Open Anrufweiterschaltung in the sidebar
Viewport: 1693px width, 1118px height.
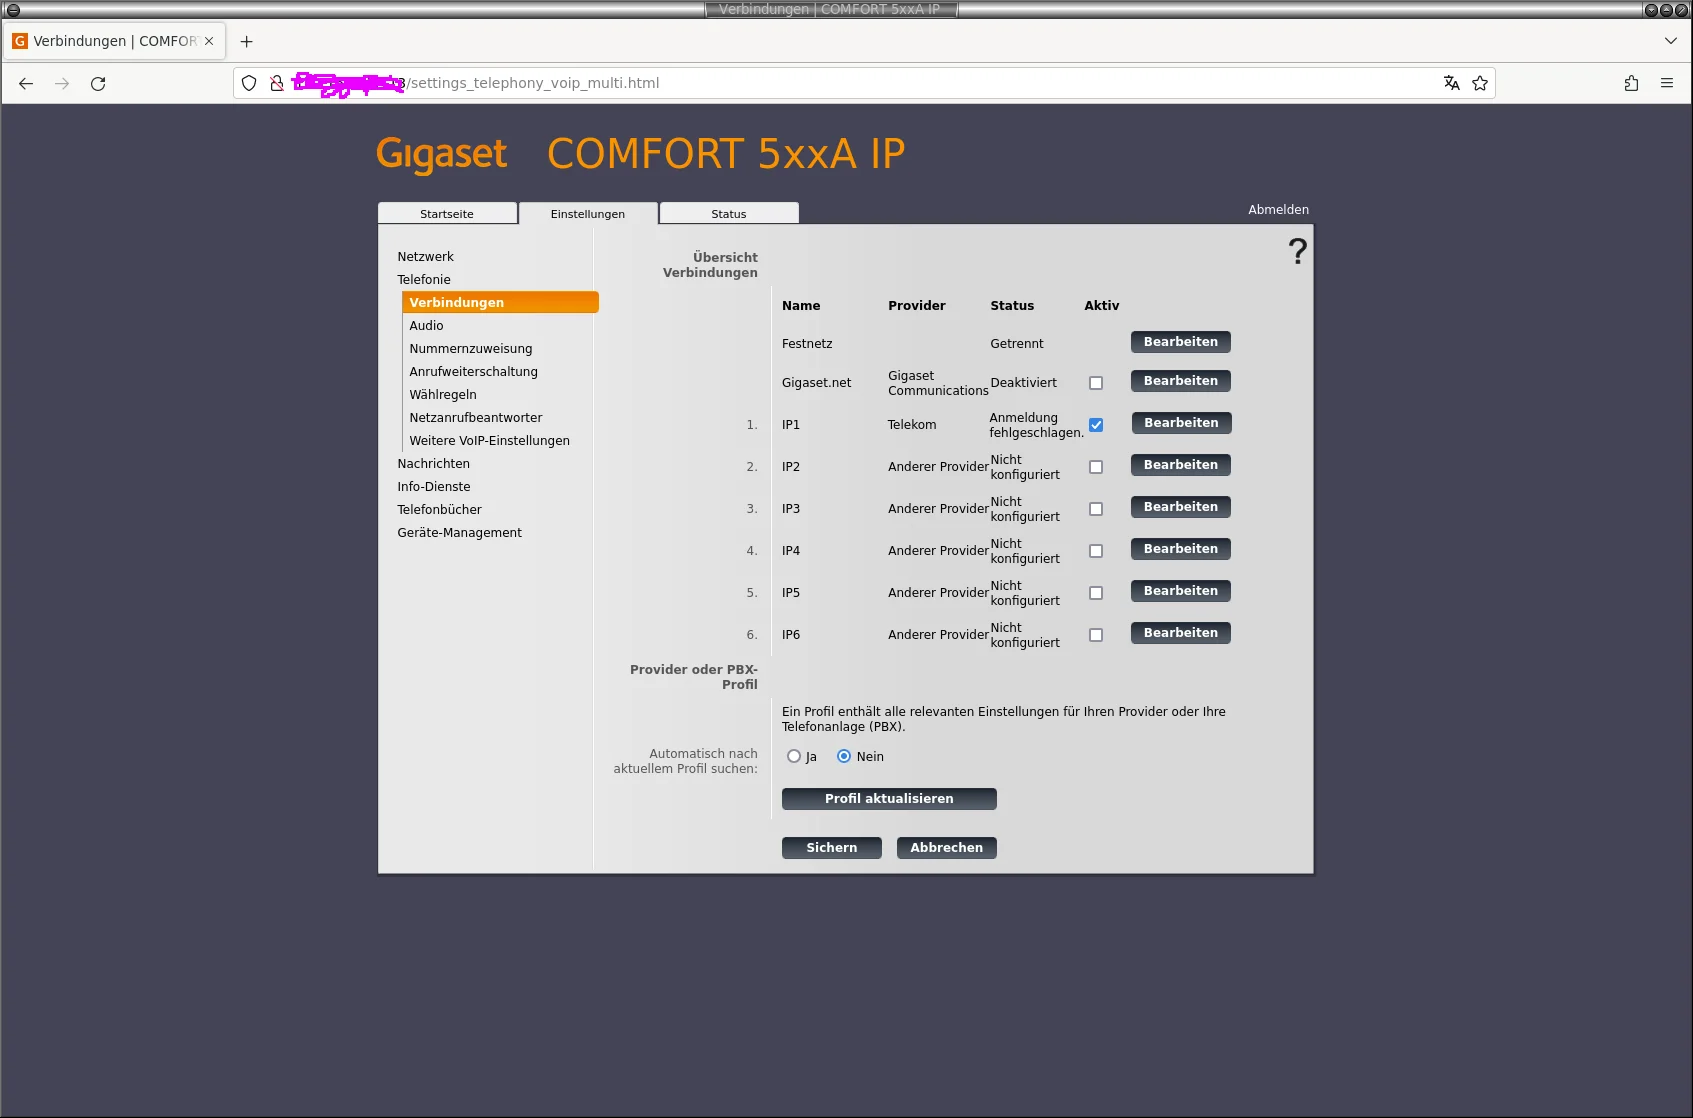pos(474,372)
